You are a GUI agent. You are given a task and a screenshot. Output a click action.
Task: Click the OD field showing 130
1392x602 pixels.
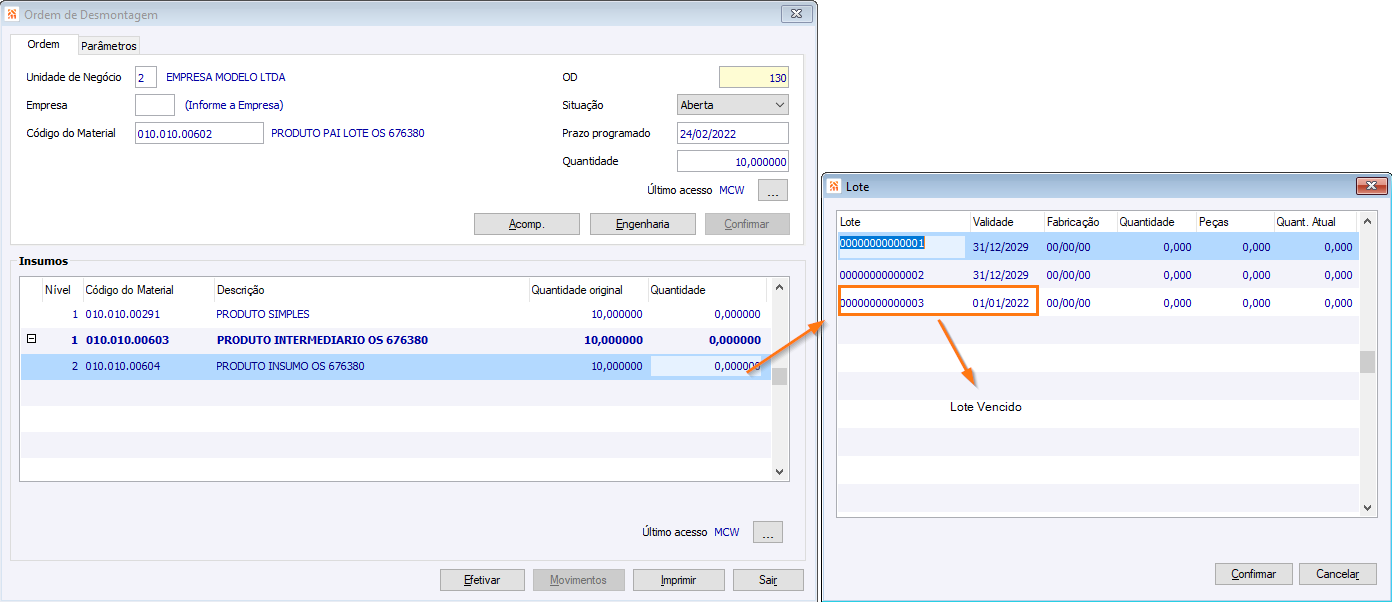point(754,77)
